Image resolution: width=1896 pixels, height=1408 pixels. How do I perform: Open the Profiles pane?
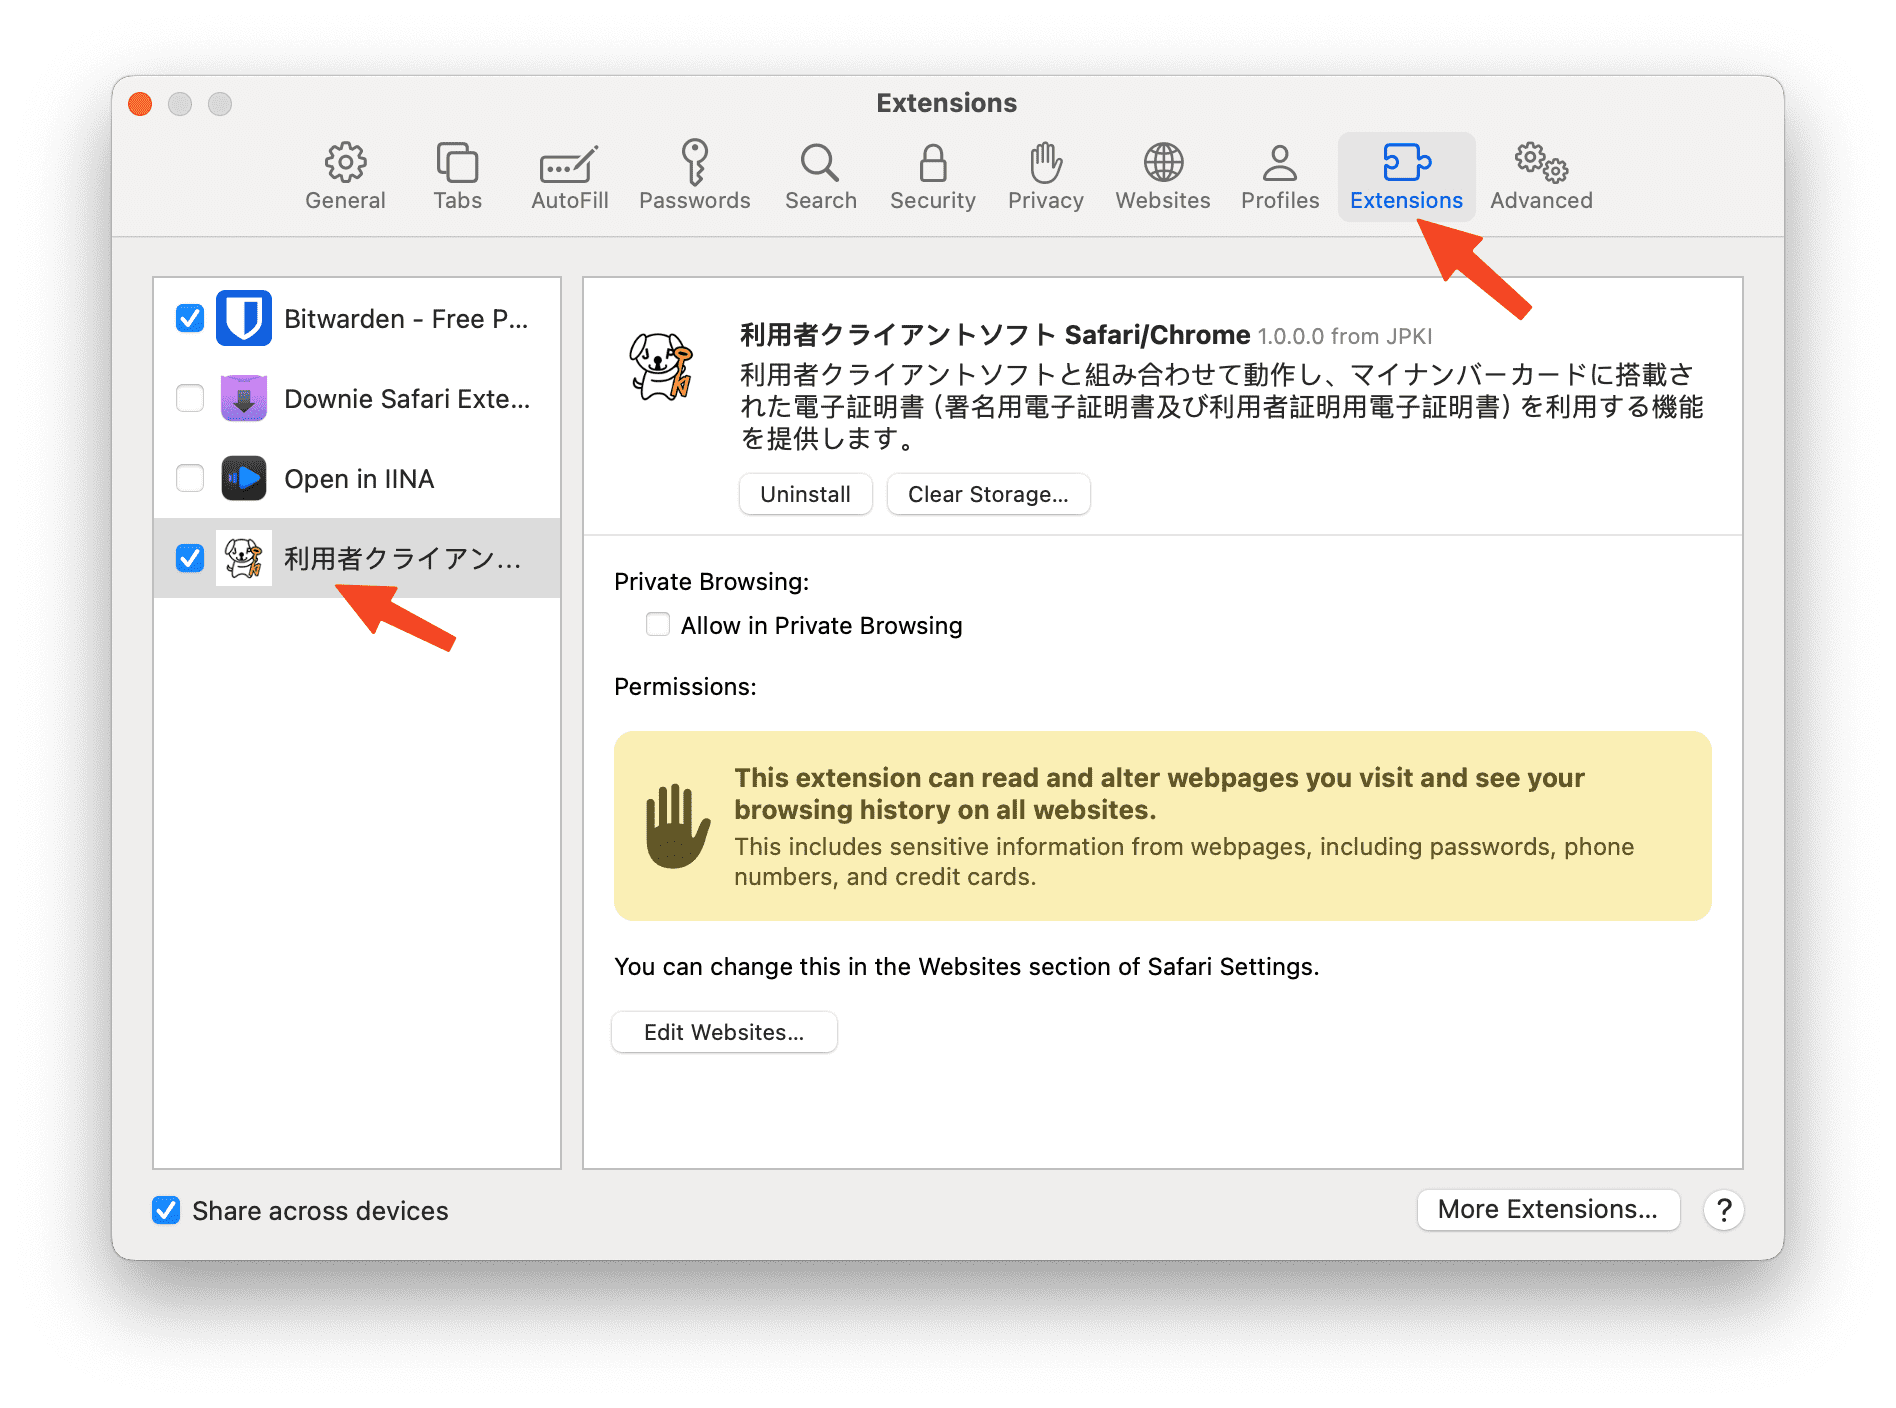[1279, 176]
